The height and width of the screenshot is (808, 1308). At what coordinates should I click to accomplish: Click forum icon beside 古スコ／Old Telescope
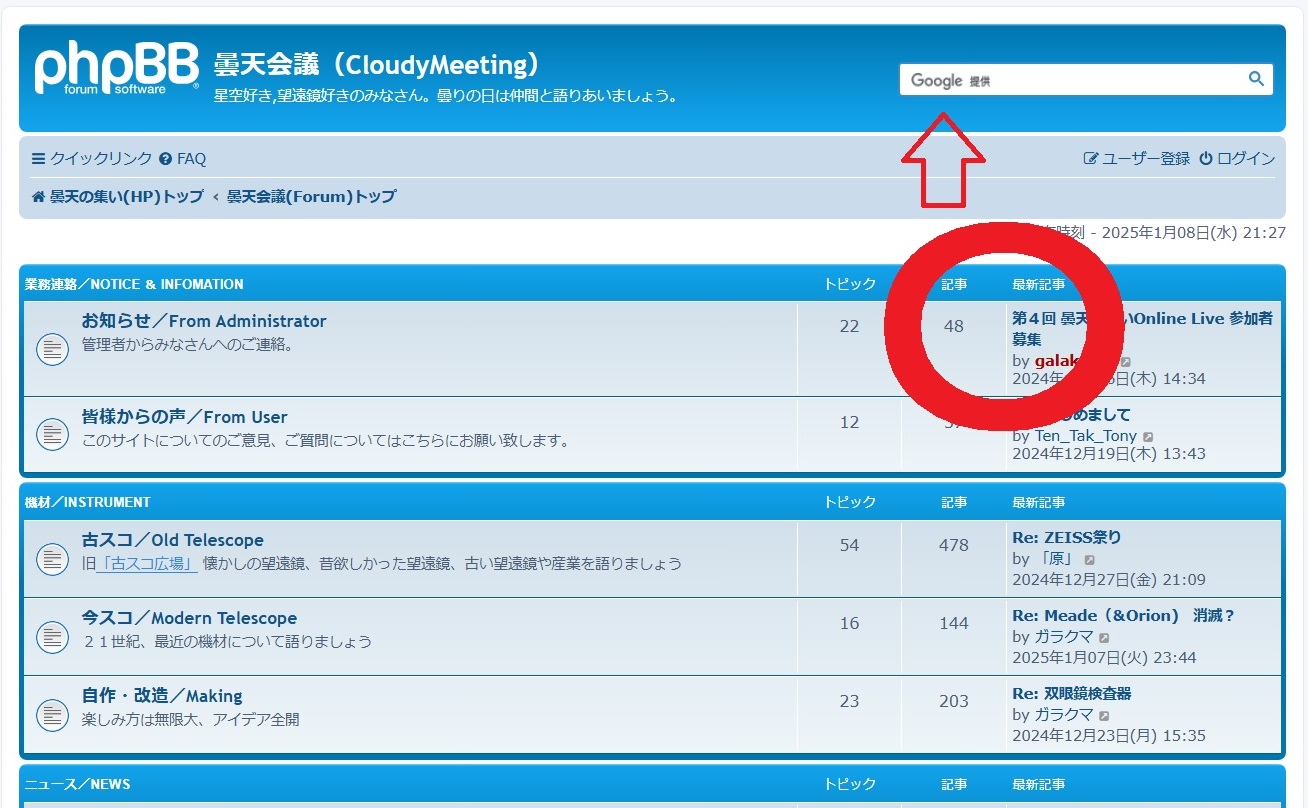(52, 559)
